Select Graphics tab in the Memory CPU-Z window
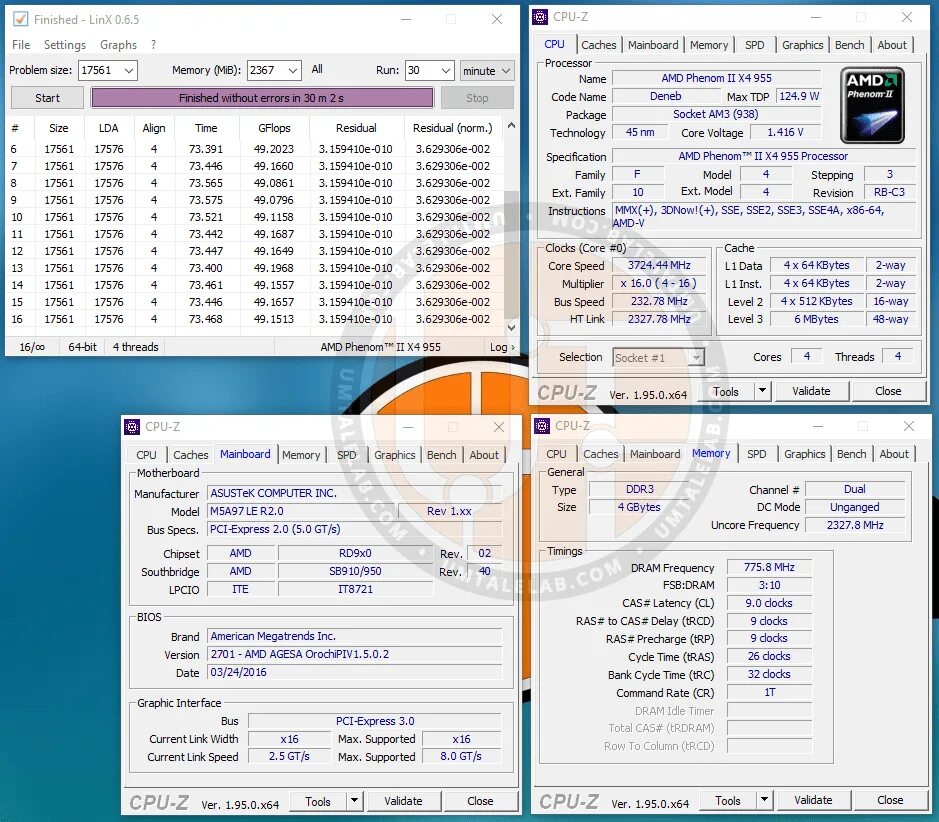Screen dimensions: 939x822 pos(804,454)
